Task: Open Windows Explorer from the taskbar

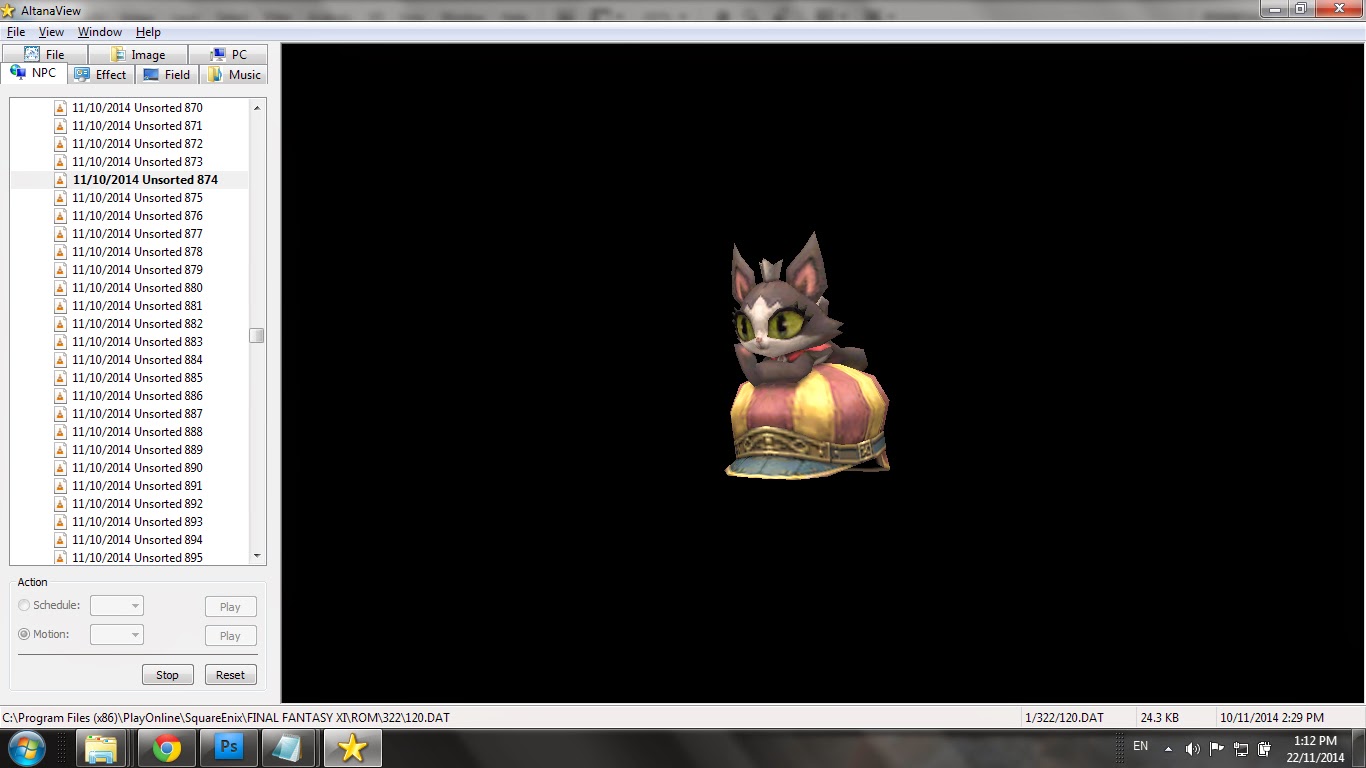Action: point(101,748)
